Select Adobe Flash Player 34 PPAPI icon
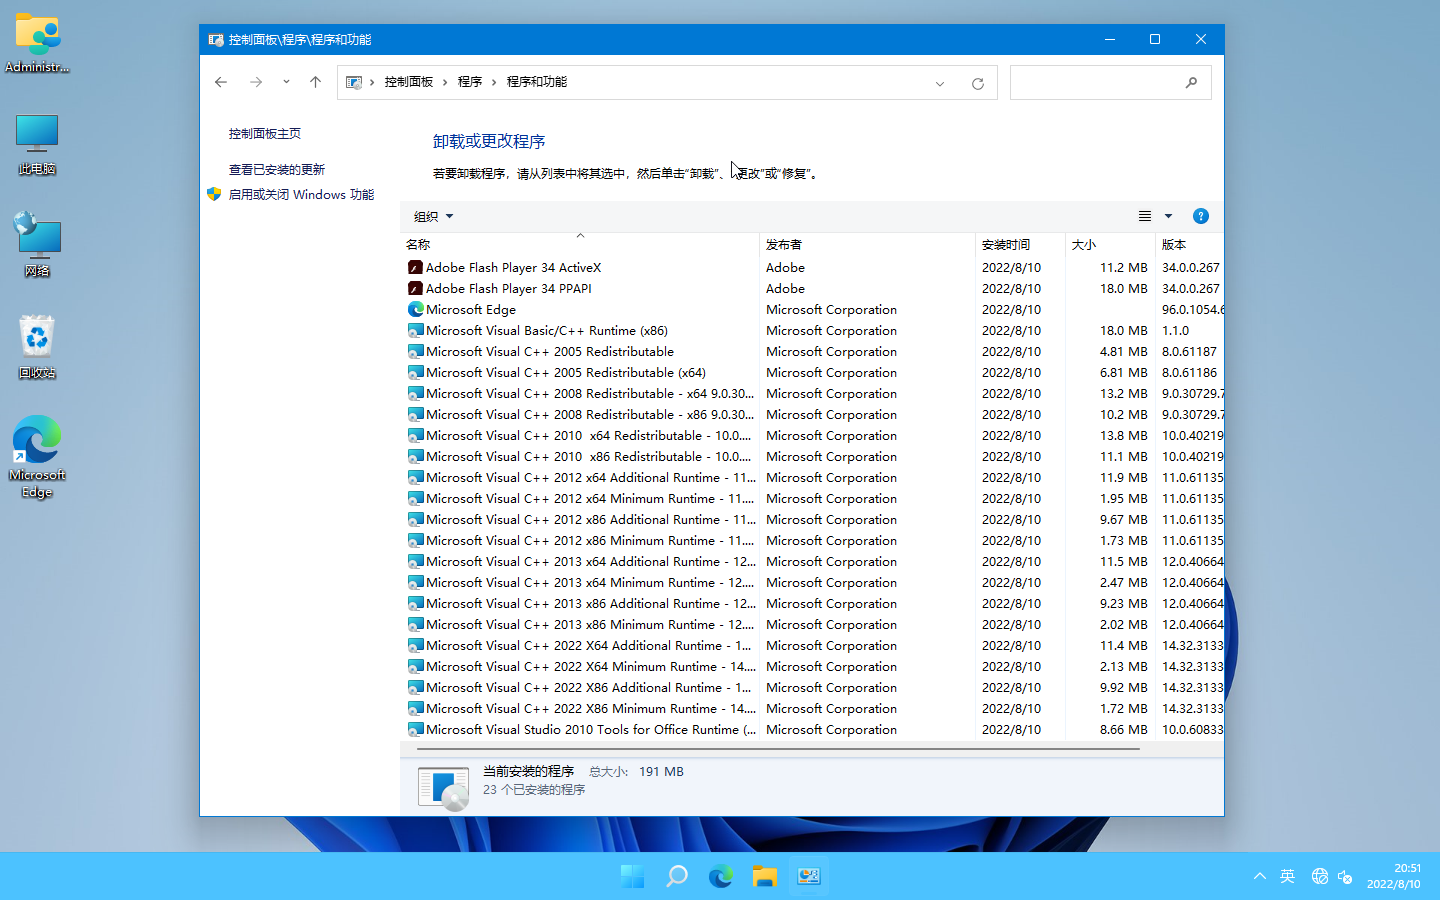This screenshot has width=1440, height=900. 415,289
